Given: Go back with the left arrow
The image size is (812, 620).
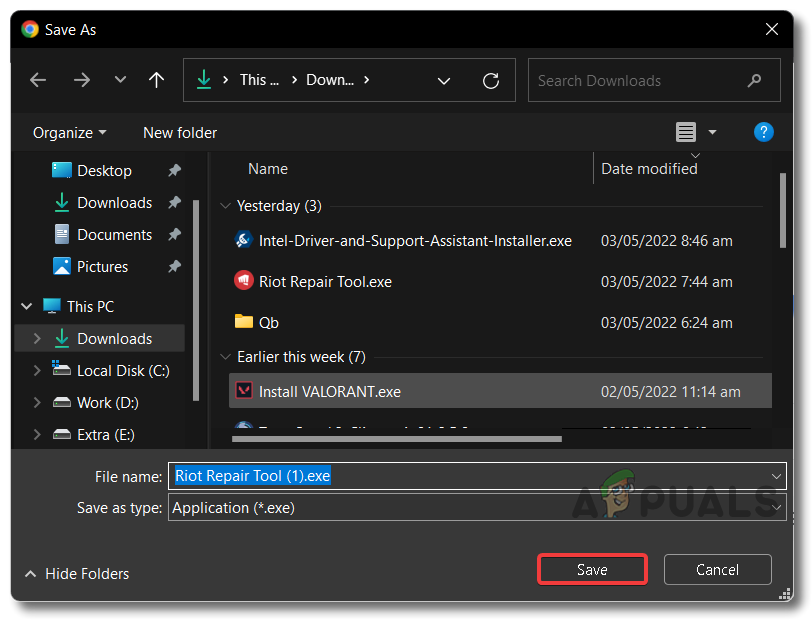Looking at the screenshot, I should tap(38, 80).
